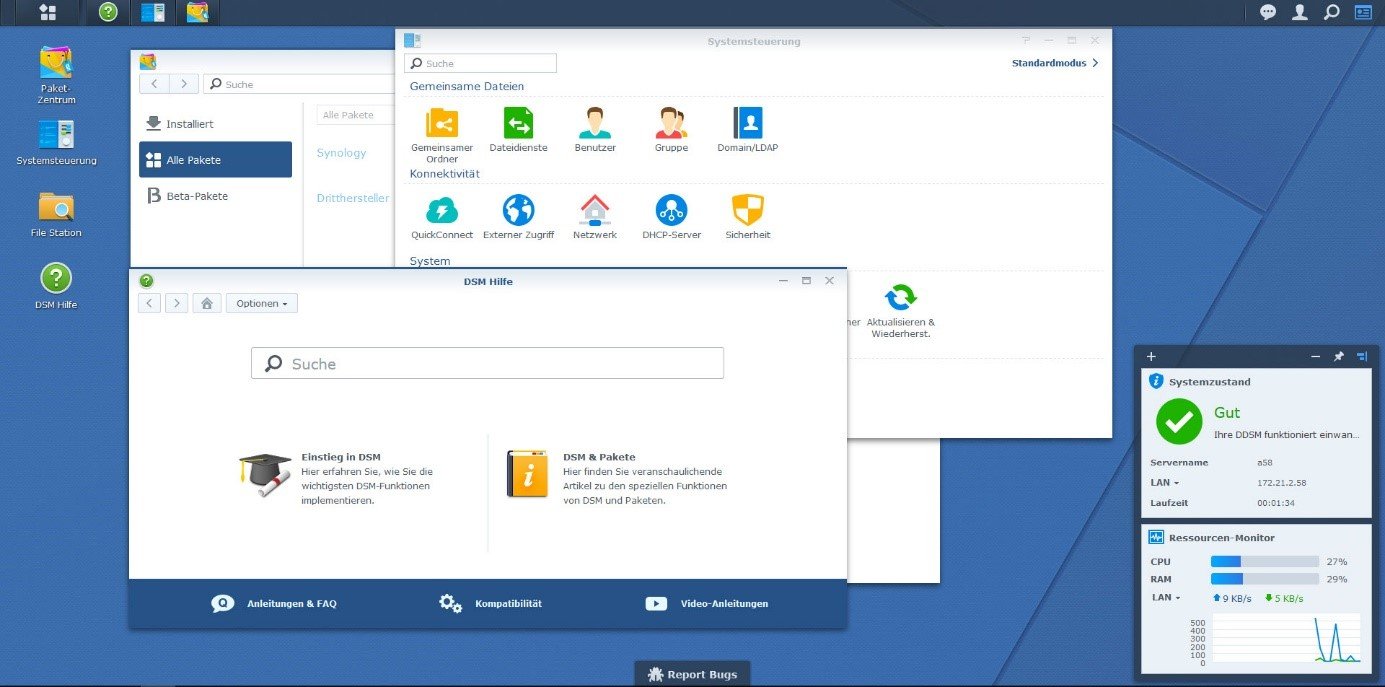Screen dimensions: 1385x687
Task: Expand LAN dropdown in Ressourcen-Monitor widget
Action: coord(1166,598)
